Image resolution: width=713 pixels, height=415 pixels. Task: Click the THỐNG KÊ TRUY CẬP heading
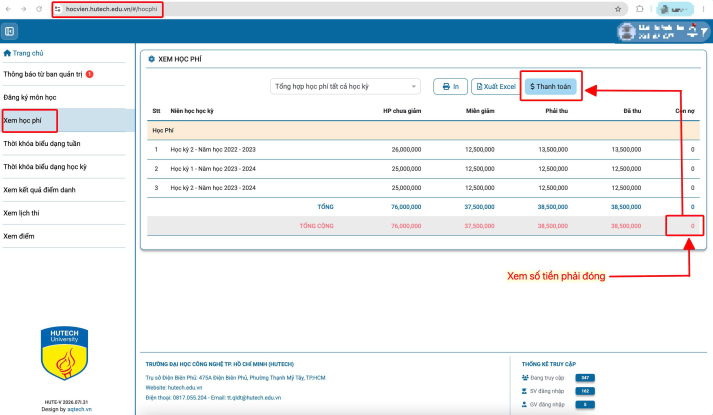pos(549,364)
